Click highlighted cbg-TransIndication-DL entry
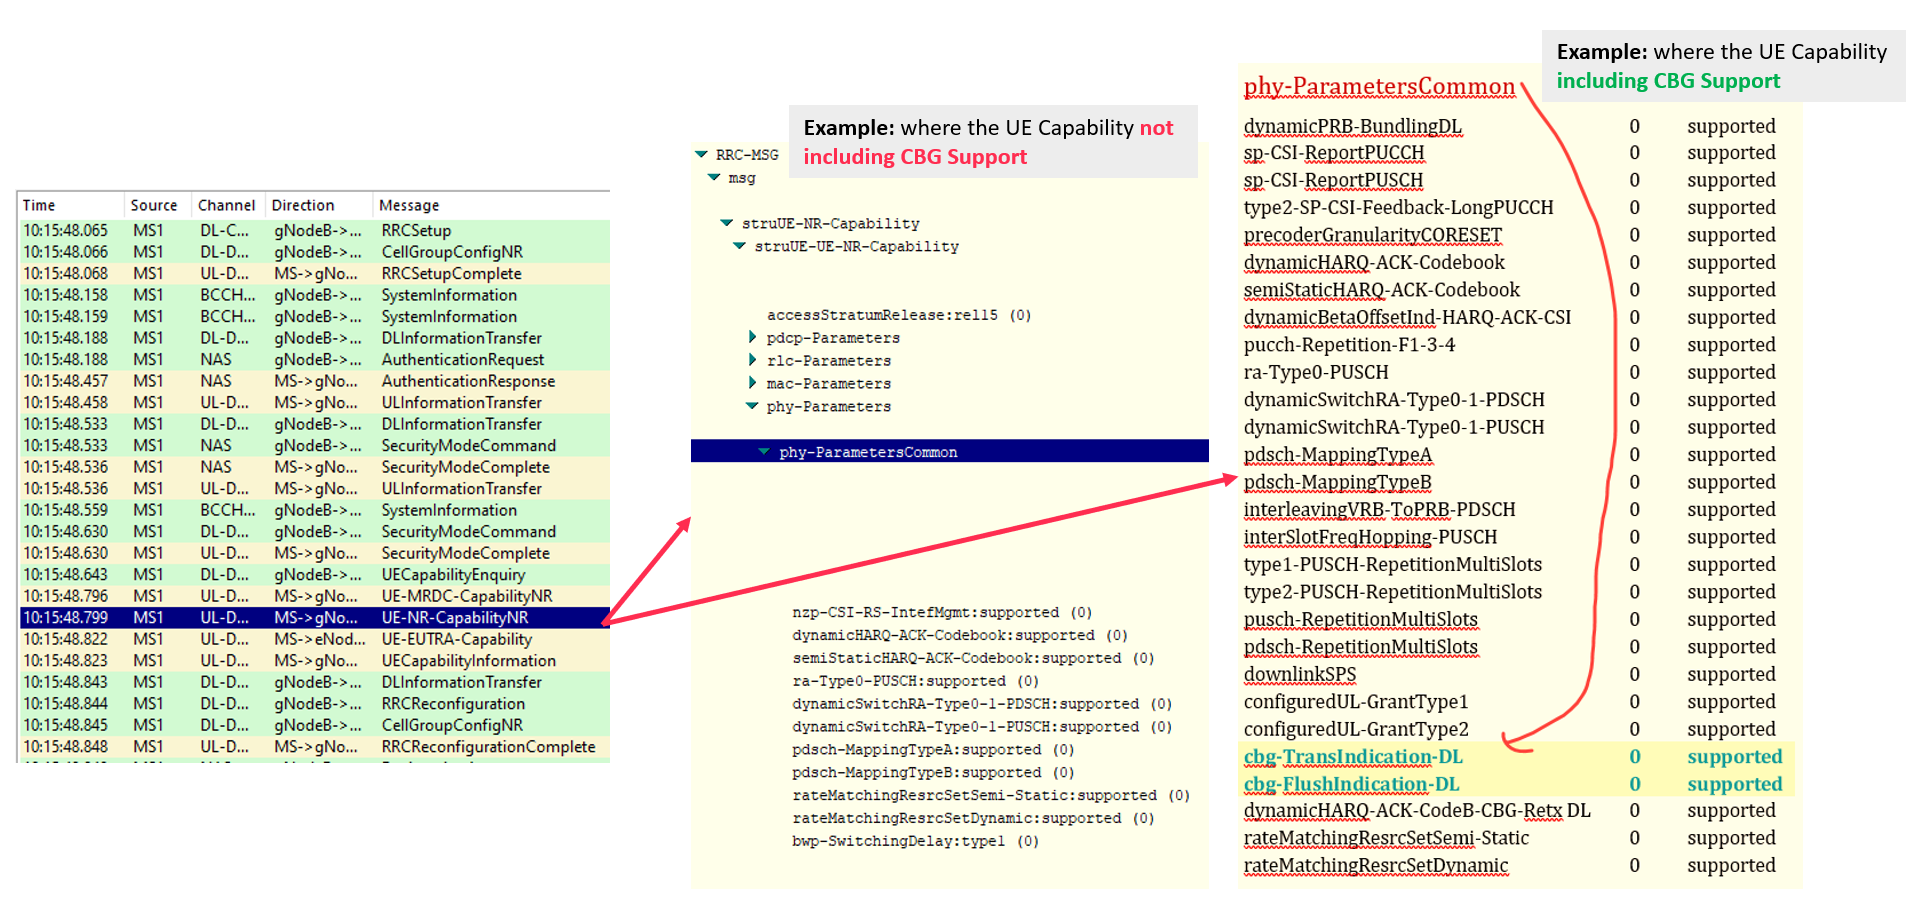 (x=1352, y=757)
